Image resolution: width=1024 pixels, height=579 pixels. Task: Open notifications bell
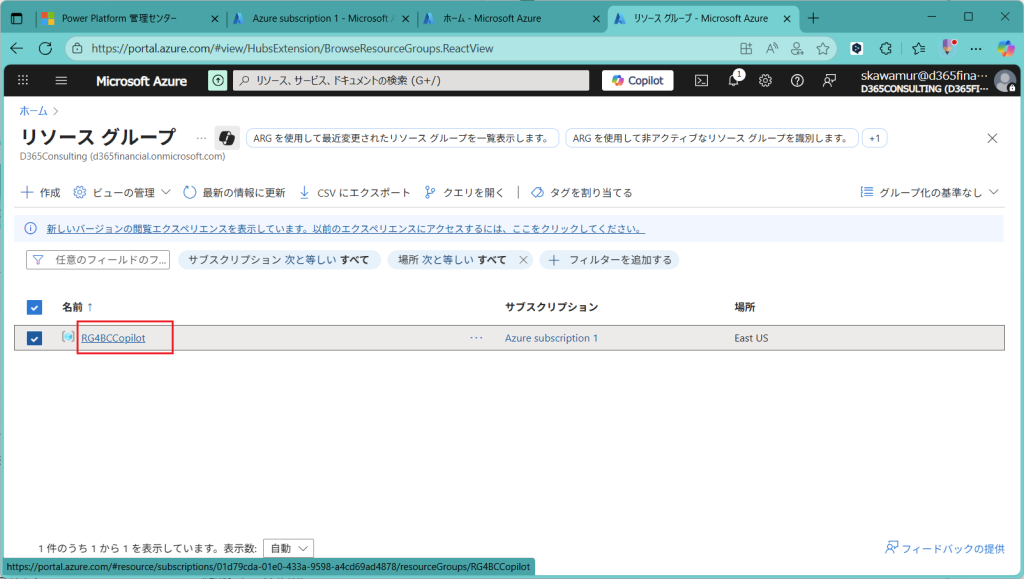pos(734,80)
